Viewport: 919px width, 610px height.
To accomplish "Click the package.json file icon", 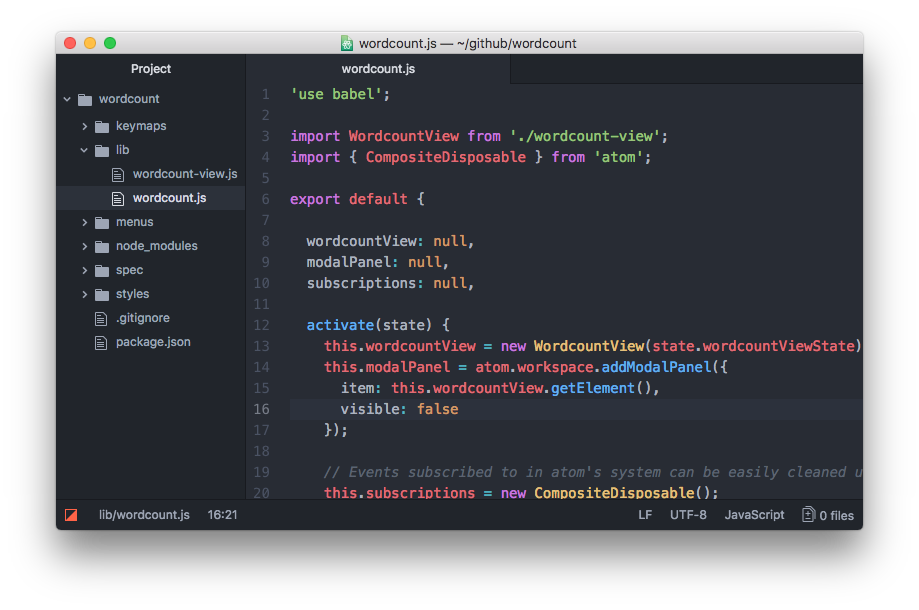I will tap(101, 342).
